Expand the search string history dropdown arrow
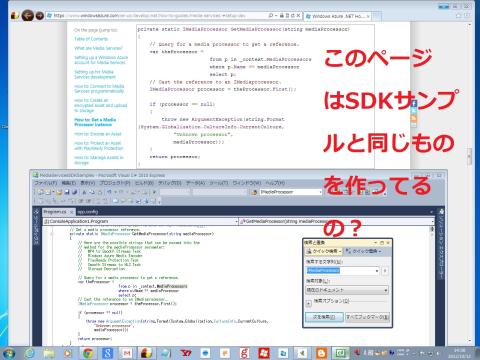The height and width of the screenshot is (360, 480). (x=377, y=271)
